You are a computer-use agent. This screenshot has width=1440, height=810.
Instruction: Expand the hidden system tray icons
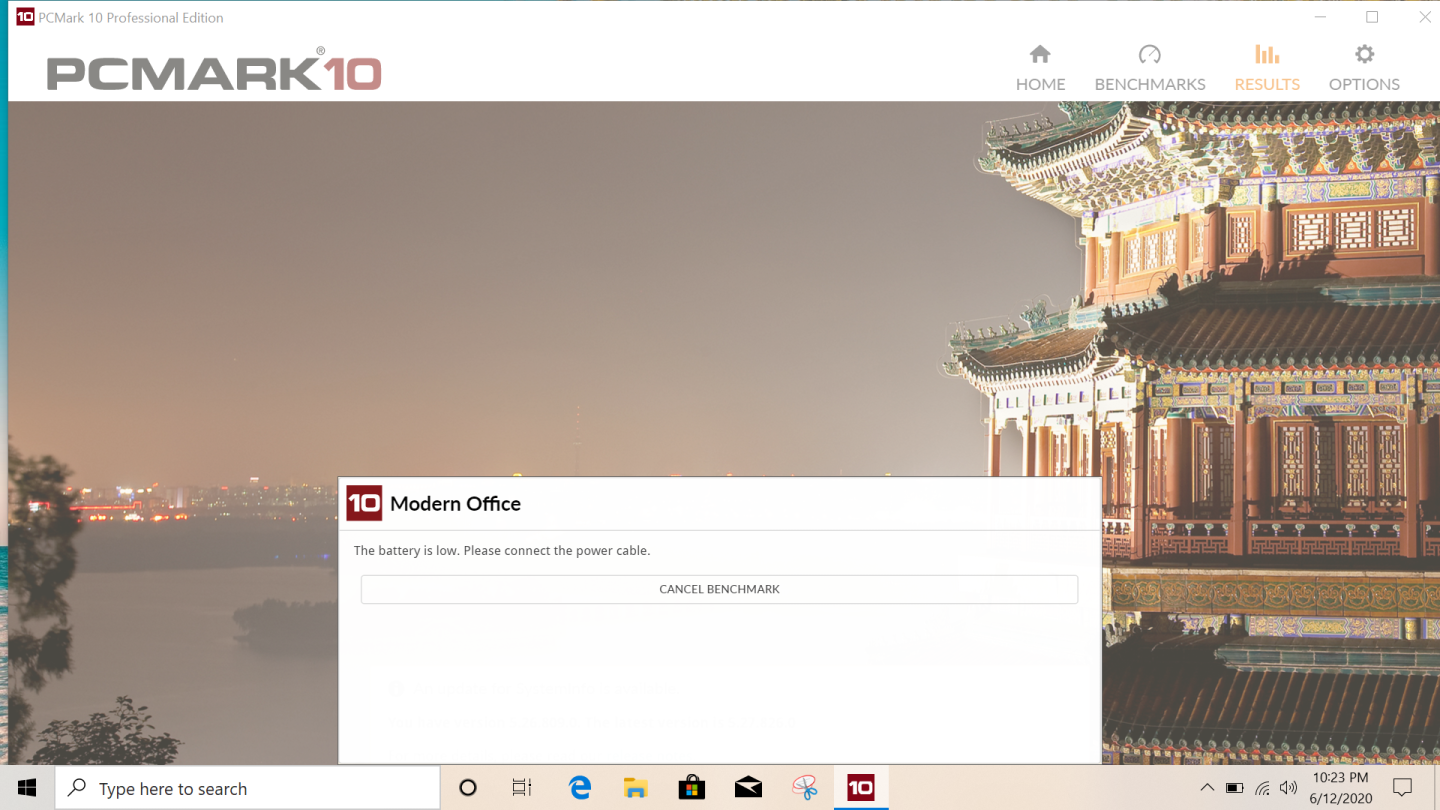coord(1207,788)
